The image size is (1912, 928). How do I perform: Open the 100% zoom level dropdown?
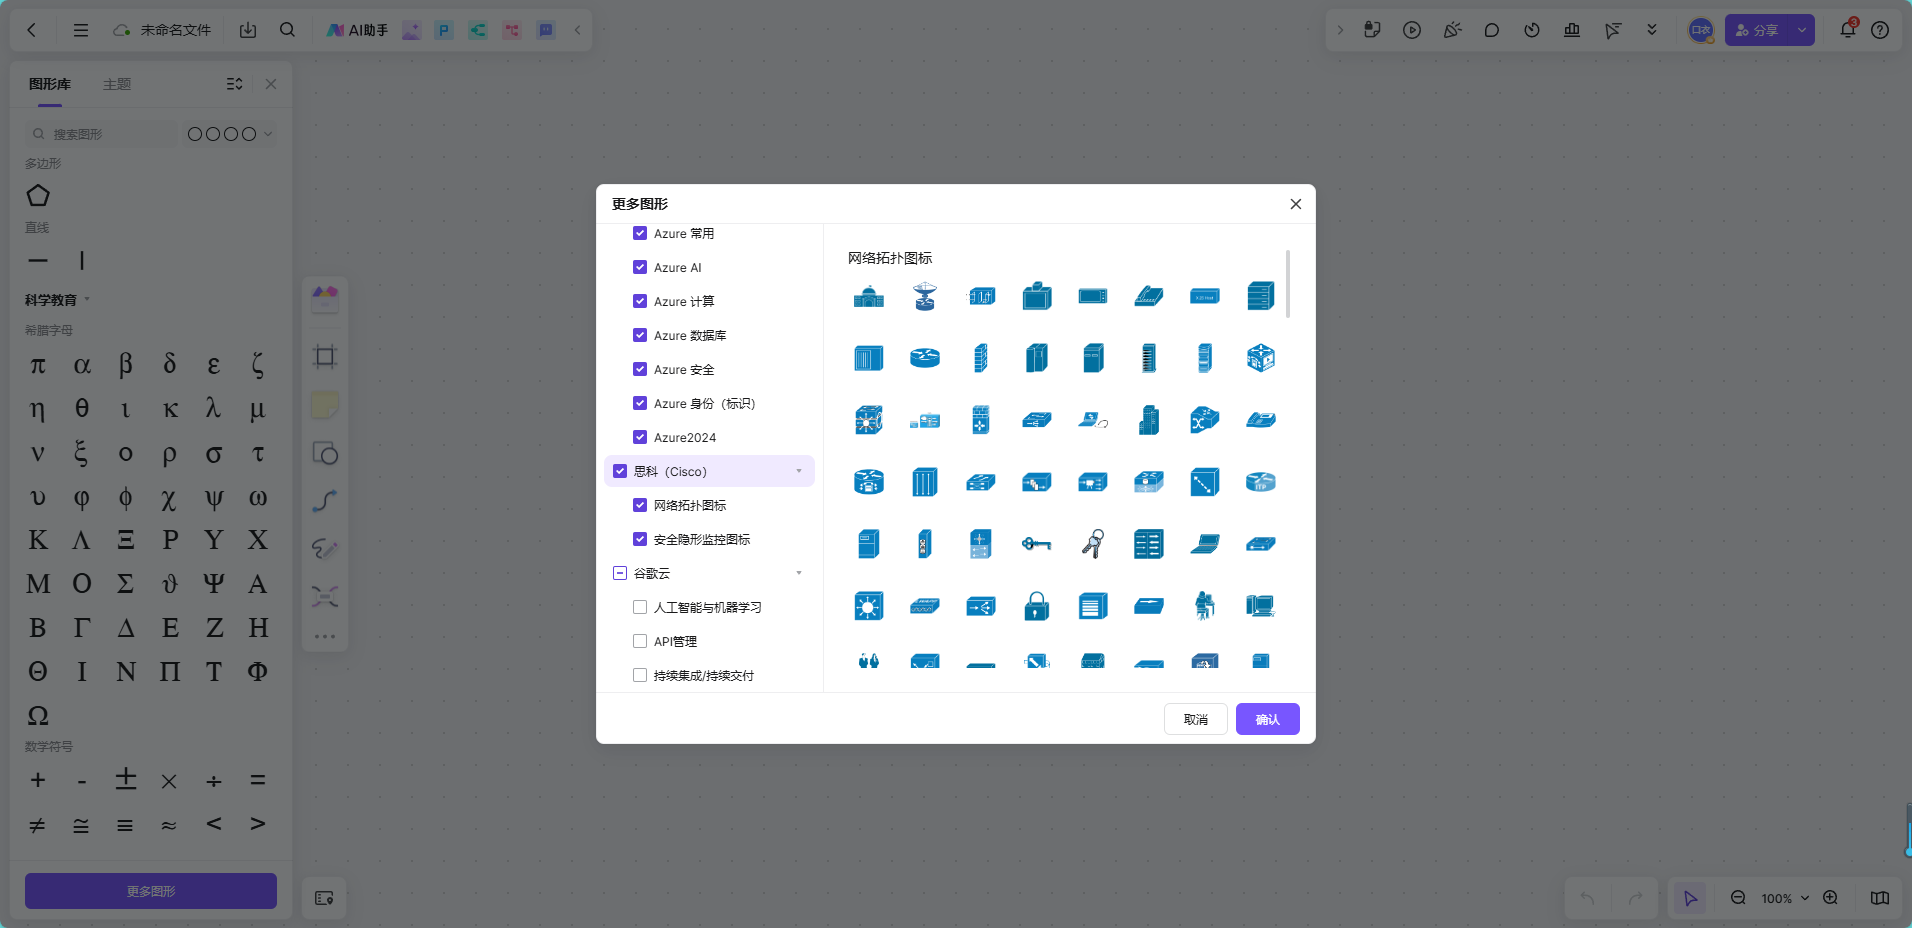tap(1785, 898)
